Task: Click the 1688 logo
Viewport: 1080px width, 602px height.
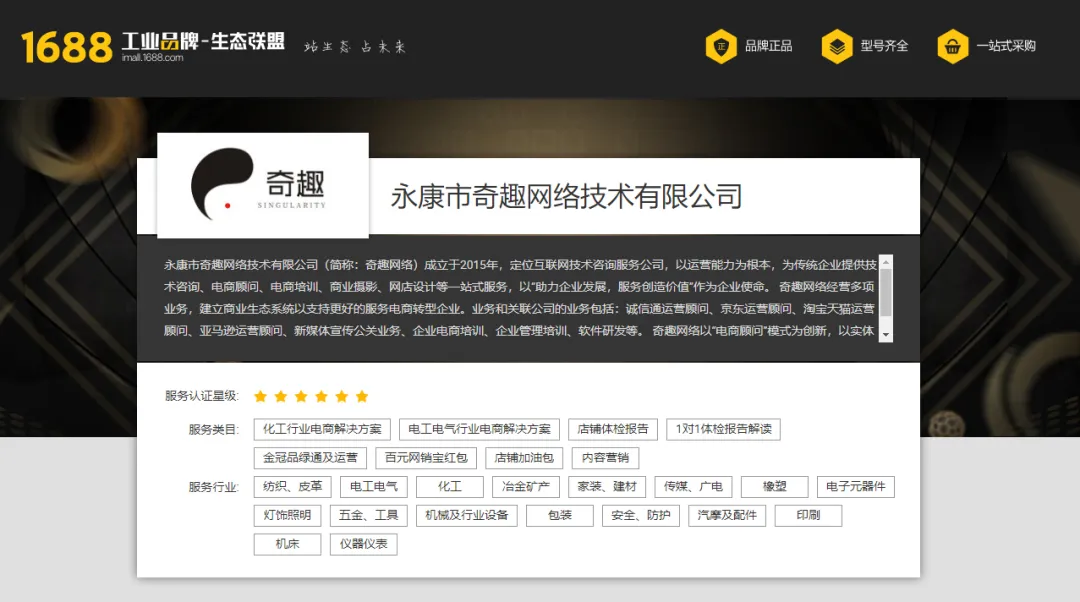Action: pyautogui.click(x=66, y=47)
